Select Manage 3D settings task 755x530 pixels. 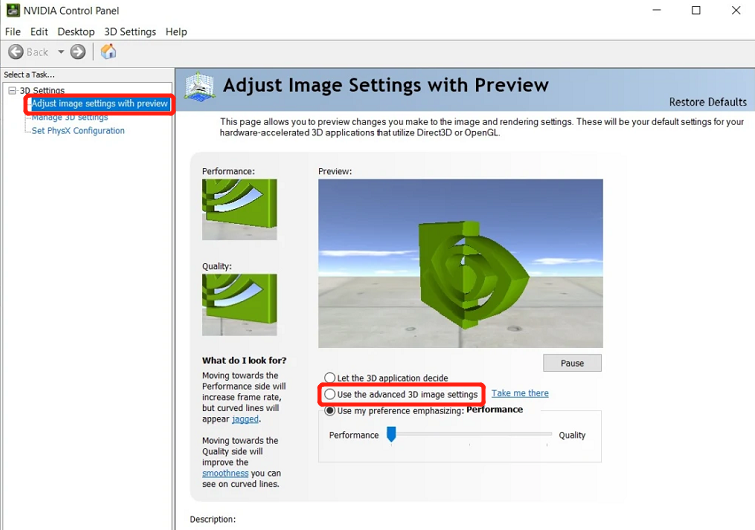click(x=70, y=117)
